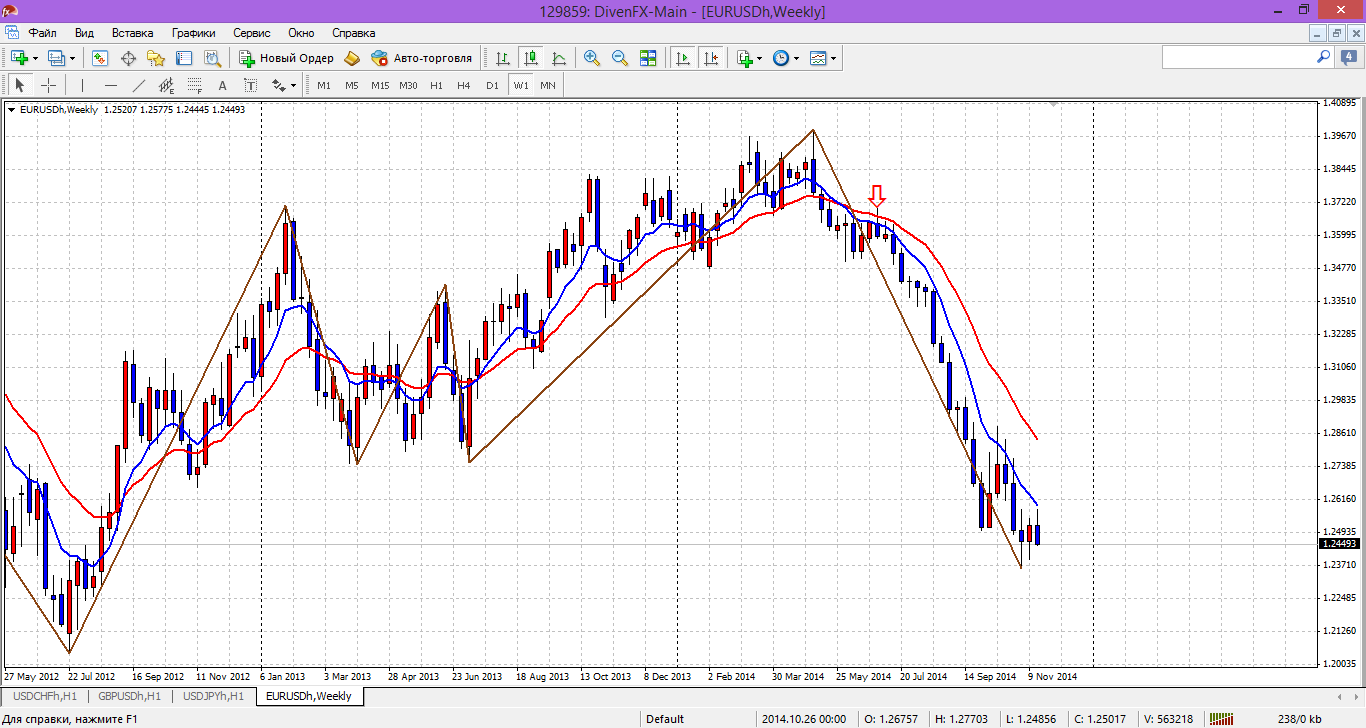This screenshot has width=1366, height=728.
Task: Open the Tile Windows layout icon
Action: tap(648, 58)
